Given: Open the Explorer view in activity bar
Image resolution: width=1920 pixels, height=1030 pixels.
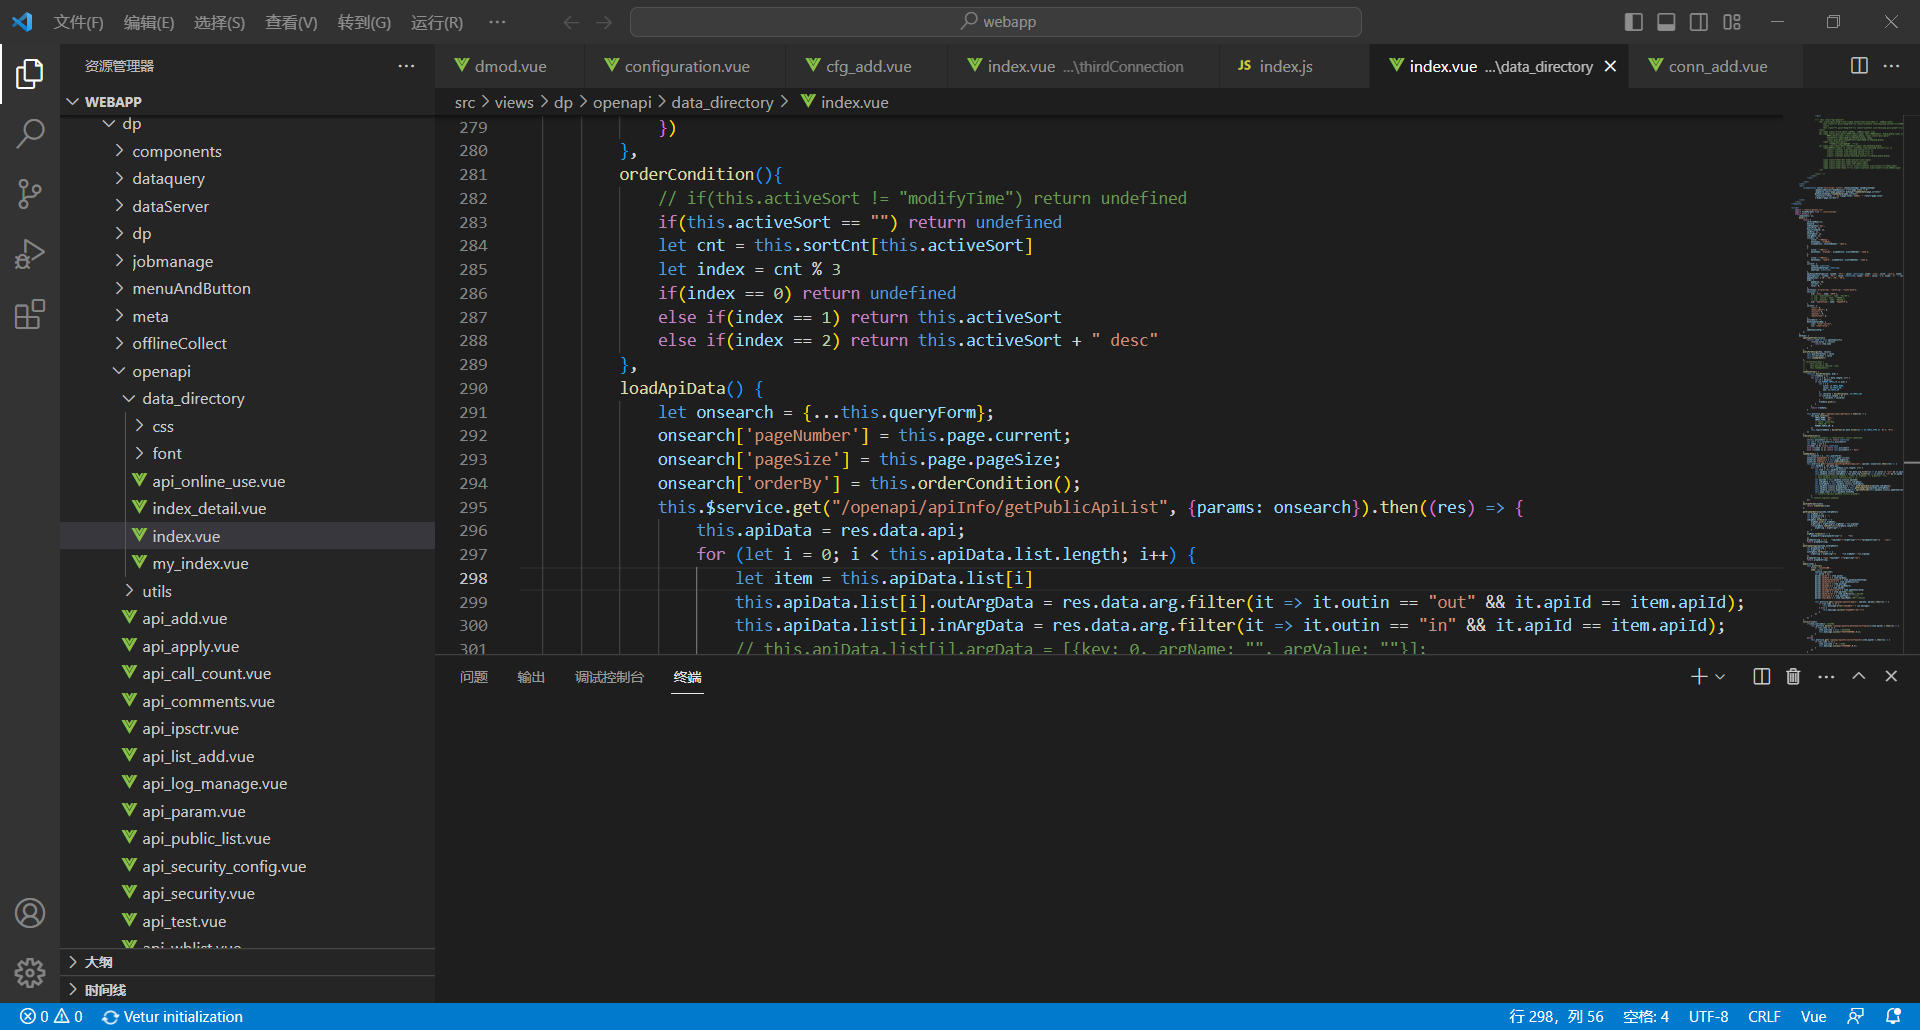Looking at the screenshot, I should point(30,73).
